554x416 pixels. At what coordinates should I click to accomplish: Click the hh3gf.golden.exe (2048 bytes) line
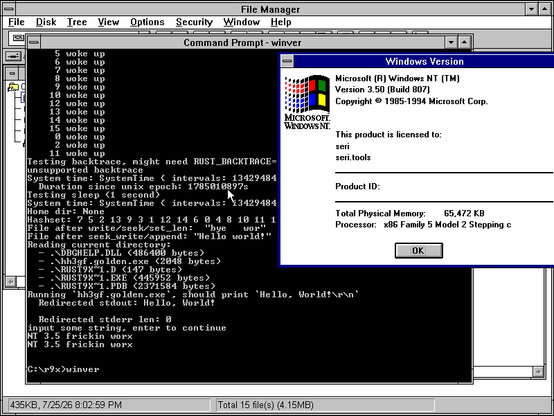click(x=130, y=261)
